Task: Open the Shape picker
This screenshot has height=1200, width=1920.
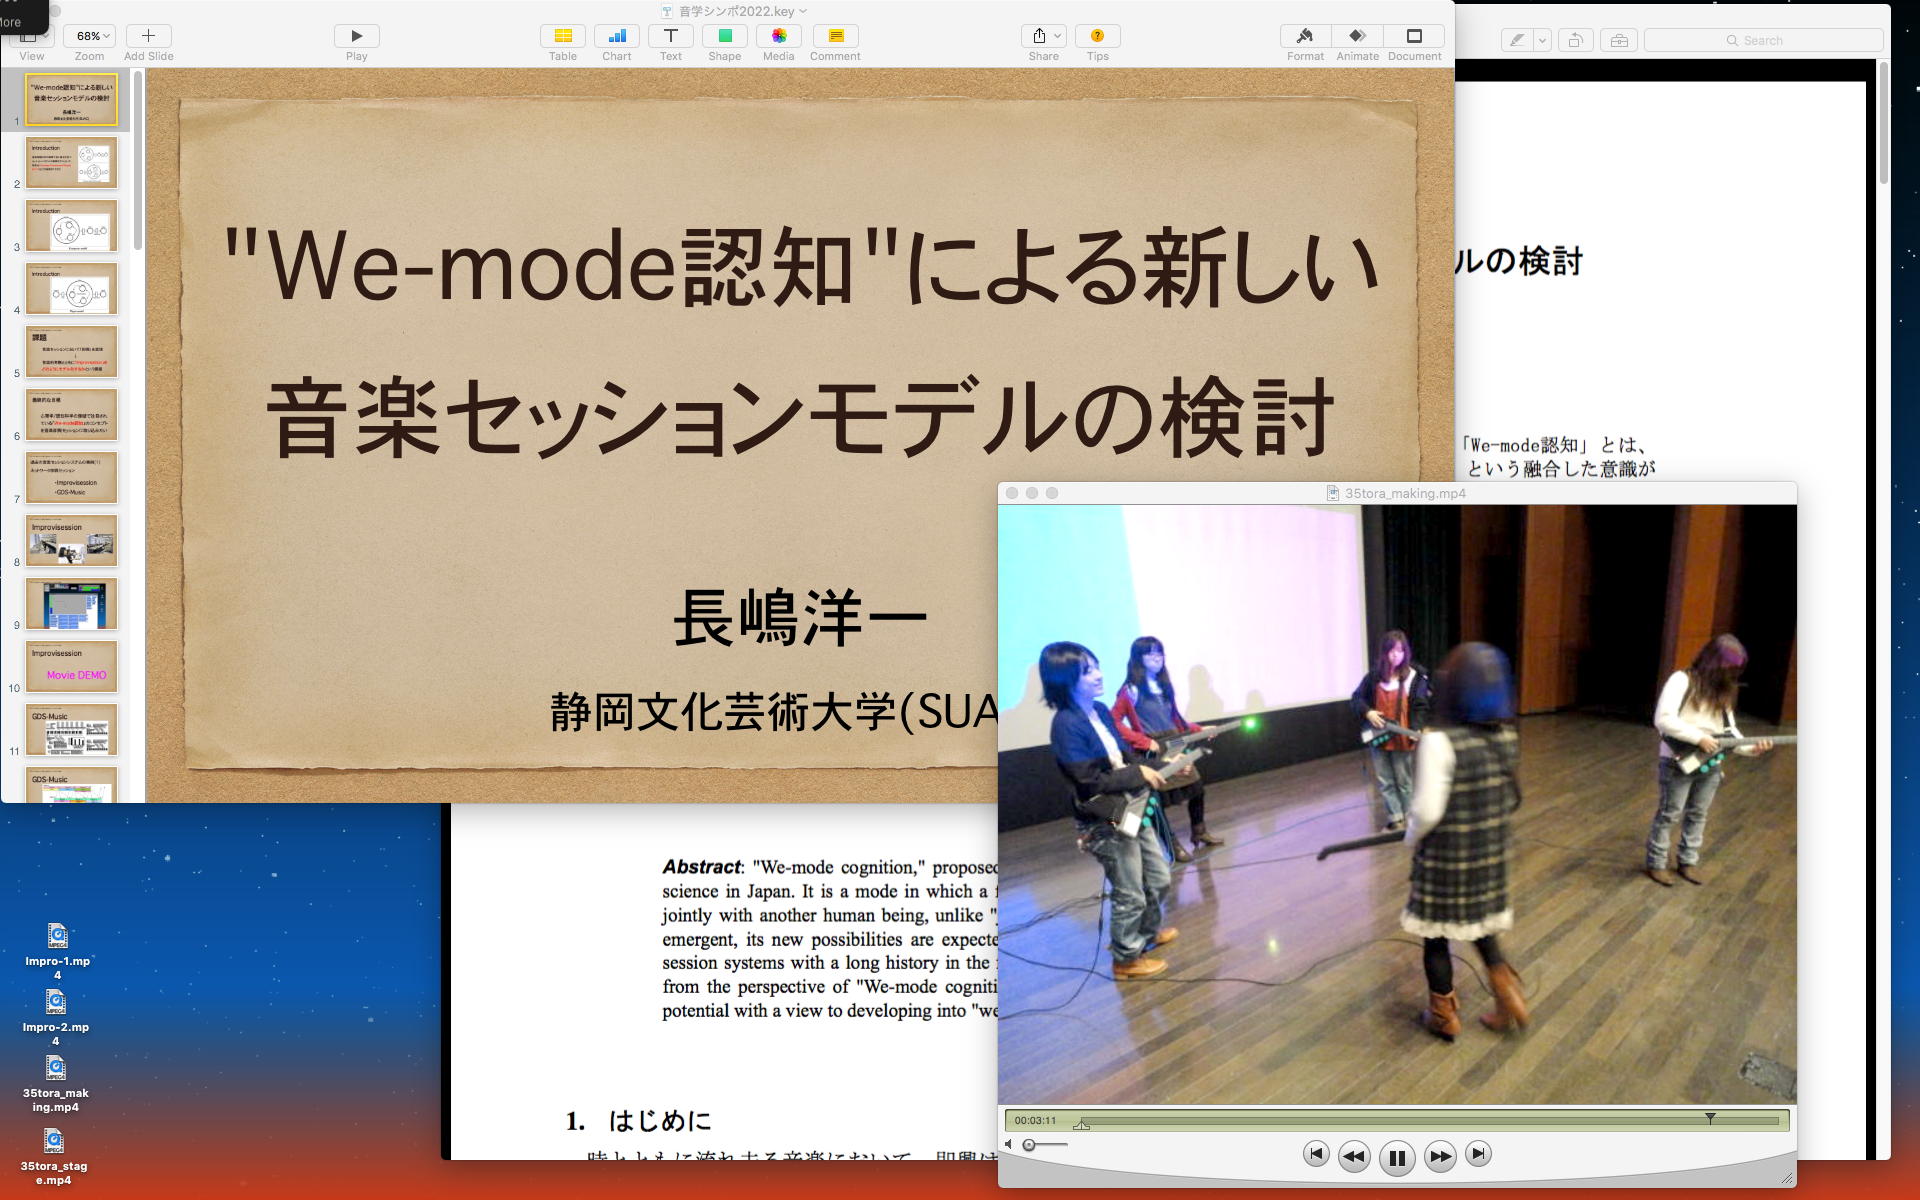Action: [x=724, y=37]
